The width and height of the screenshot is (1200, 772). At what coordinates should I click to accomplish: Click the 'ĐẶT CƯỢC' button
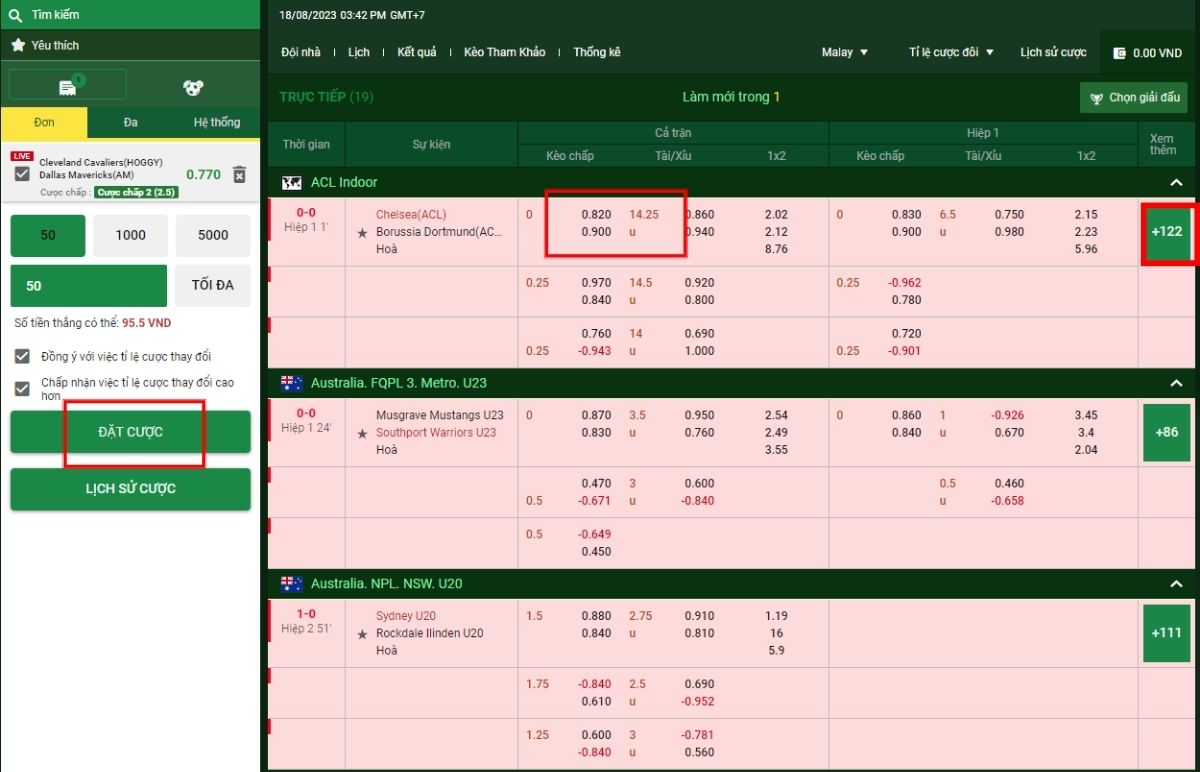tap(130, 432)
